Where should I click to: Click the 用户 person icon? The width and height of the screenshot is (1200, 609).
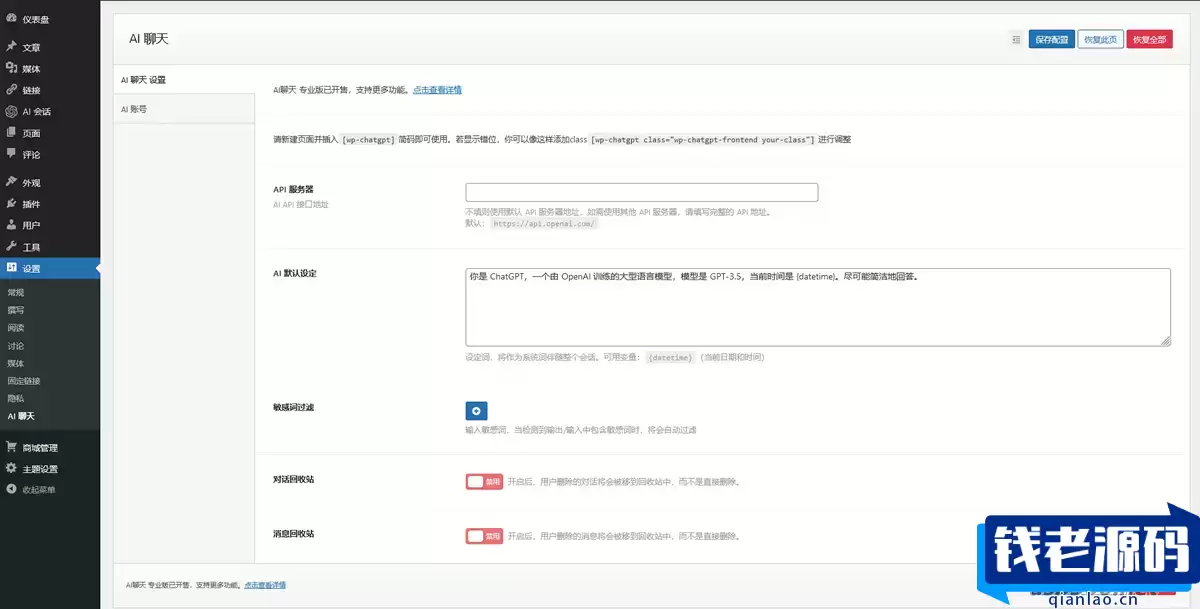pyautogui.click(x=11, y=225)
